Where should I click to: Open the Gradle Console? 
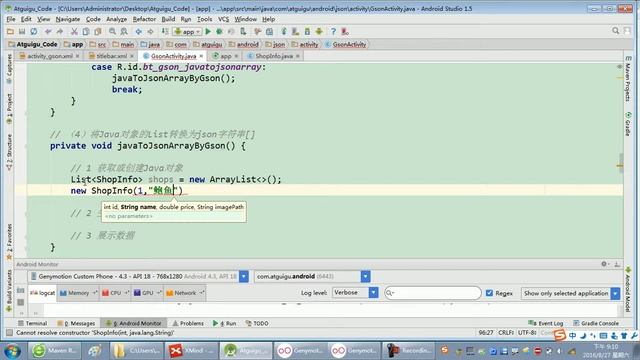tap(596, 323)
